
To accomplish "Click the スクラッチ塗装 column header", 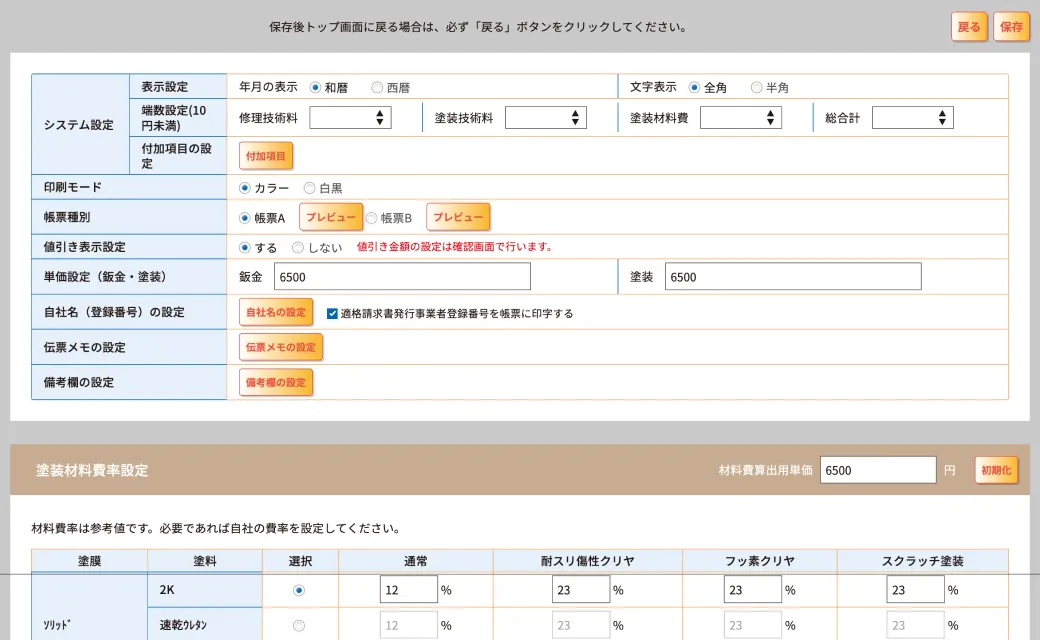I will [x=923, y=561].
